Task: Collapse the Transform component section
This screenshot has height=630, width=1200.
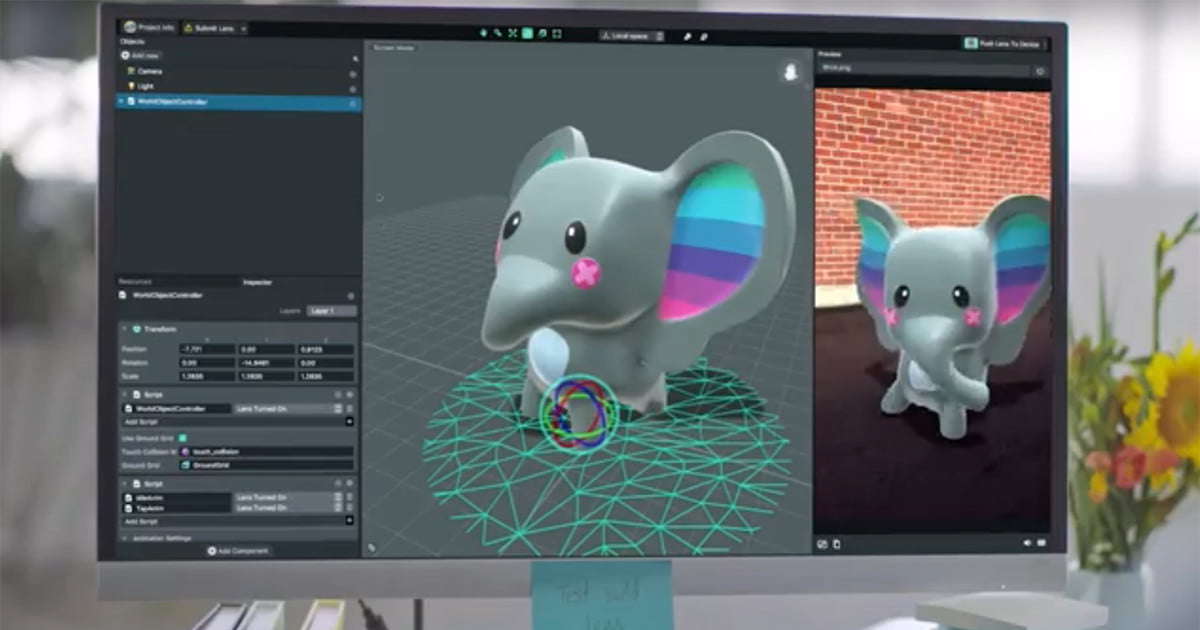Action: (126, 329)
